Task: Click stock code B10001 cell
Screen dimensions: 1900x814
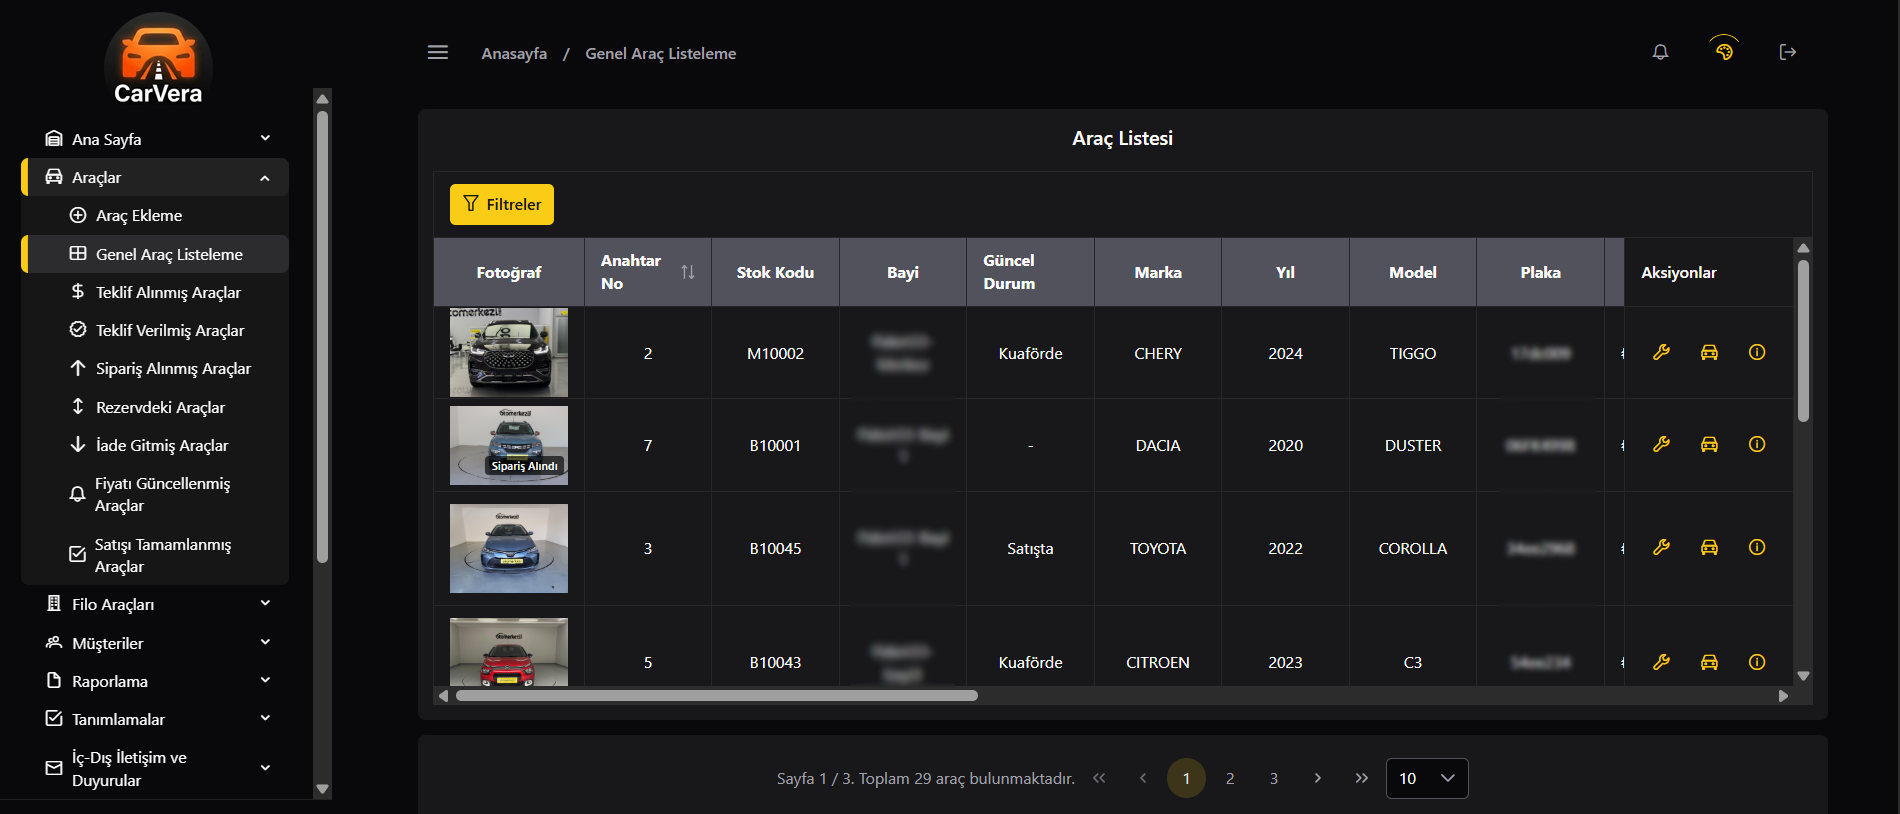Action: pyautogui.click(x=775, y=445)
